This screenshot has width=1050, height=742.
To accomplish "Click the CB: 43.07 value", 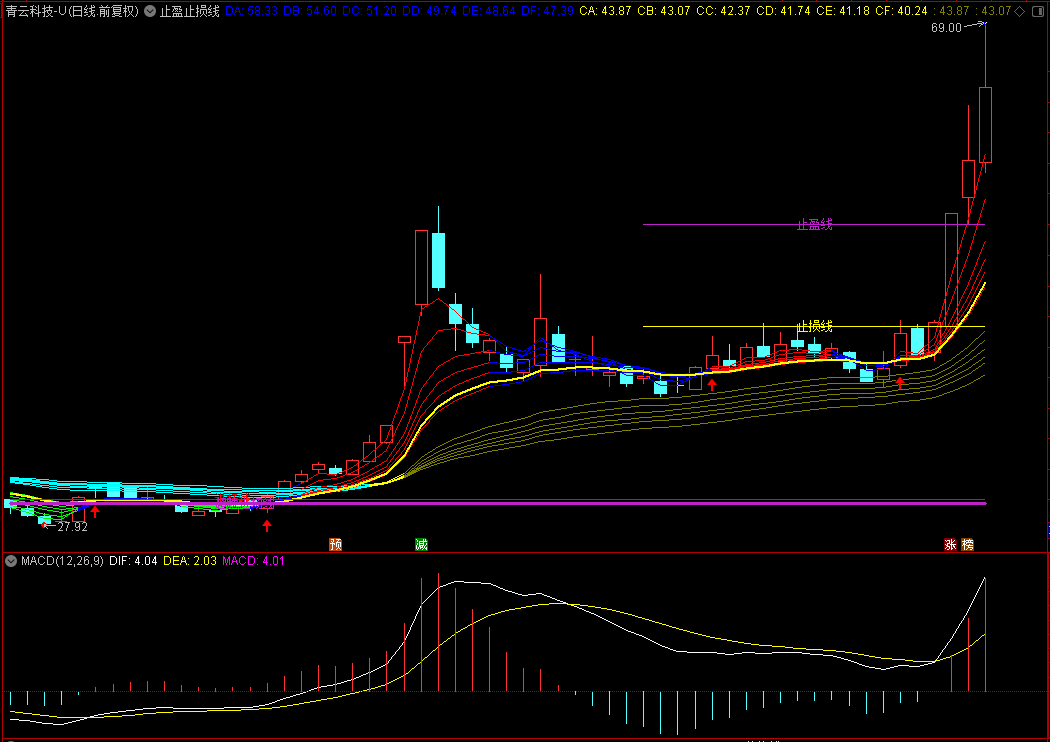I will (664, 11).
